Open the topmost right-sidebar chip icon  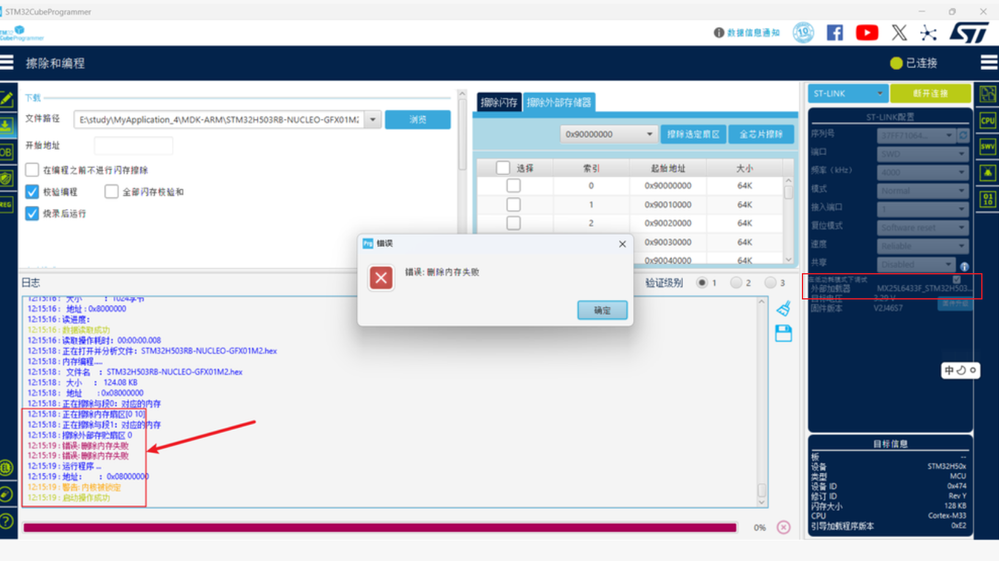point(988,94)
